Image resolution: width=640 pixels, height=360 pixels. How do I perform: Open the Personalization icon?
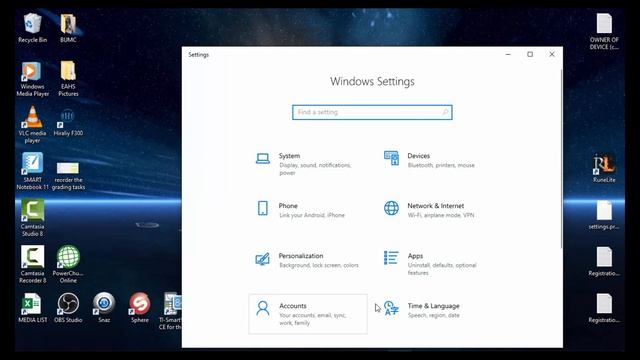pos(262,259)
